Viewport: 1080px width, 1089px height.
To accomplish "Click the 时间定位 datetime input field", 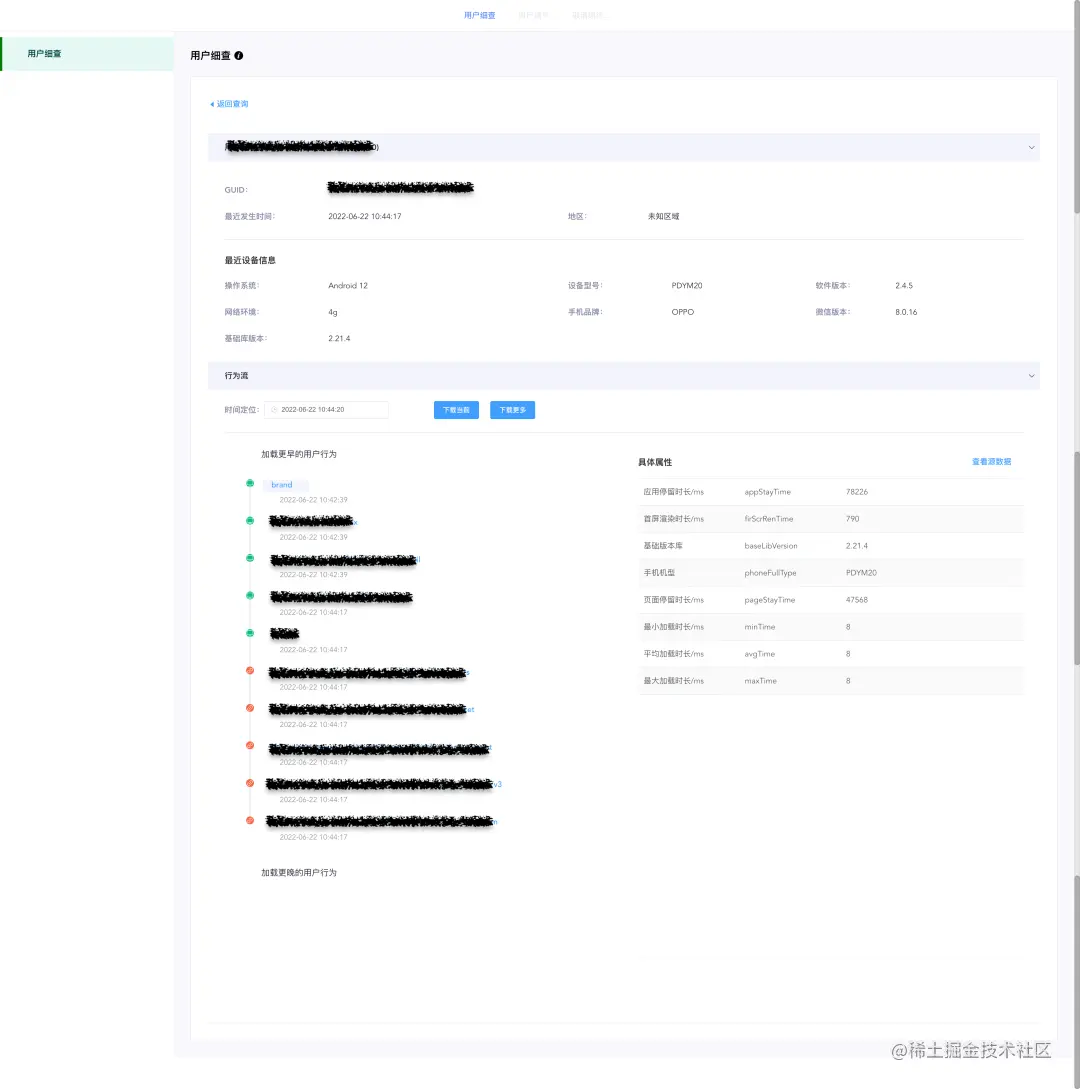I will pyautogui.click(x=326, y=410).
